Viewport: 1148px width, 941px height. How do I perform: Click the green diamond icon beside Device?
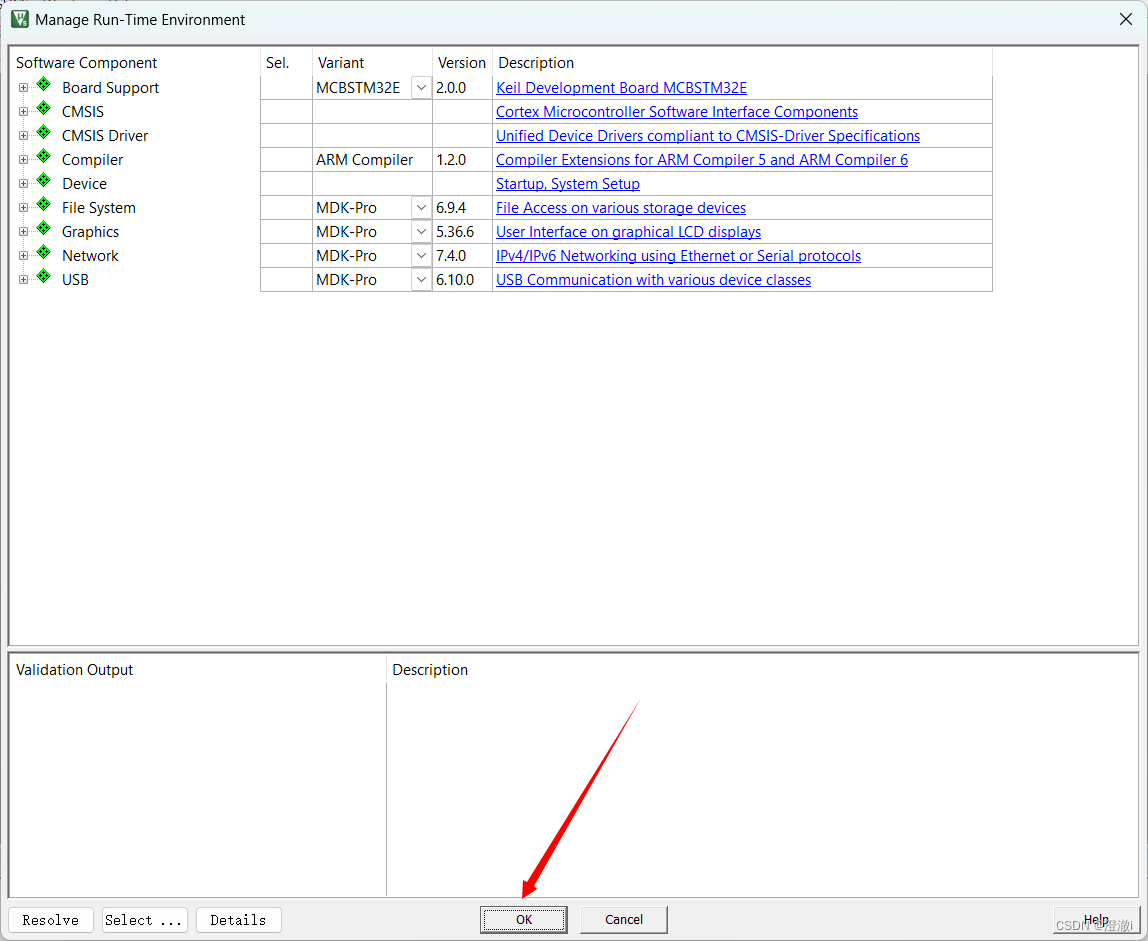(x=44, y=181)
